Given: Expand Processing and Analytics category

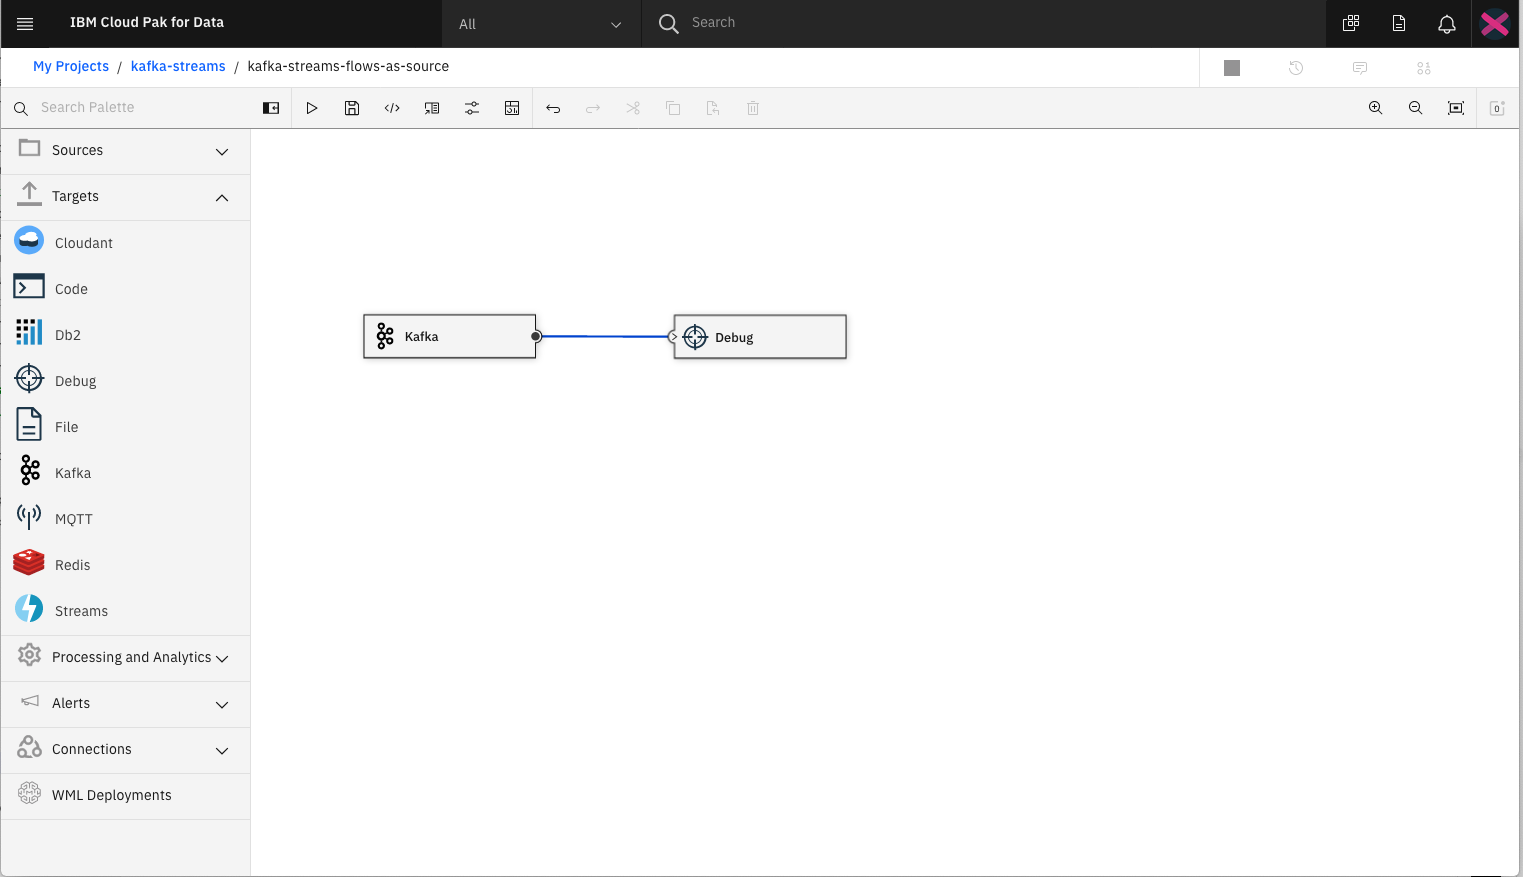Looking at the screenshot, I should 125,658.
